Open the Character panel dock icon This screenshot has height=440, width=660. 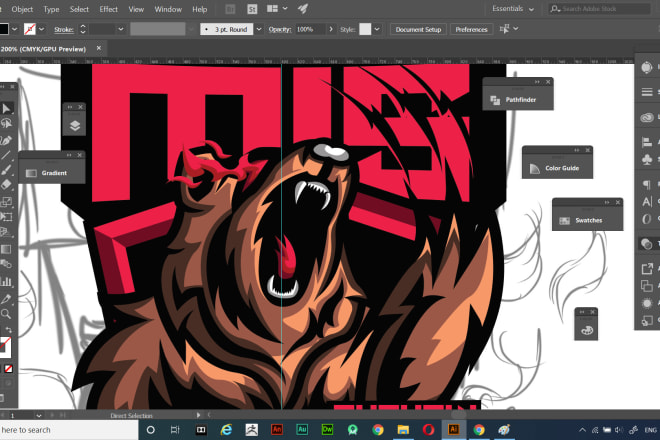[647, 202]
